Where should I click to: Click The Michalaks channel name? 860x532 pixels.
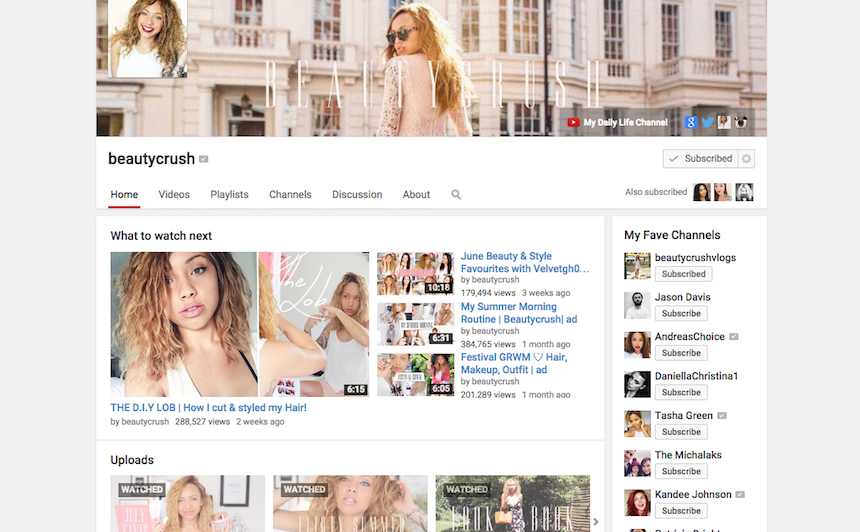click(x=688, y=455)
